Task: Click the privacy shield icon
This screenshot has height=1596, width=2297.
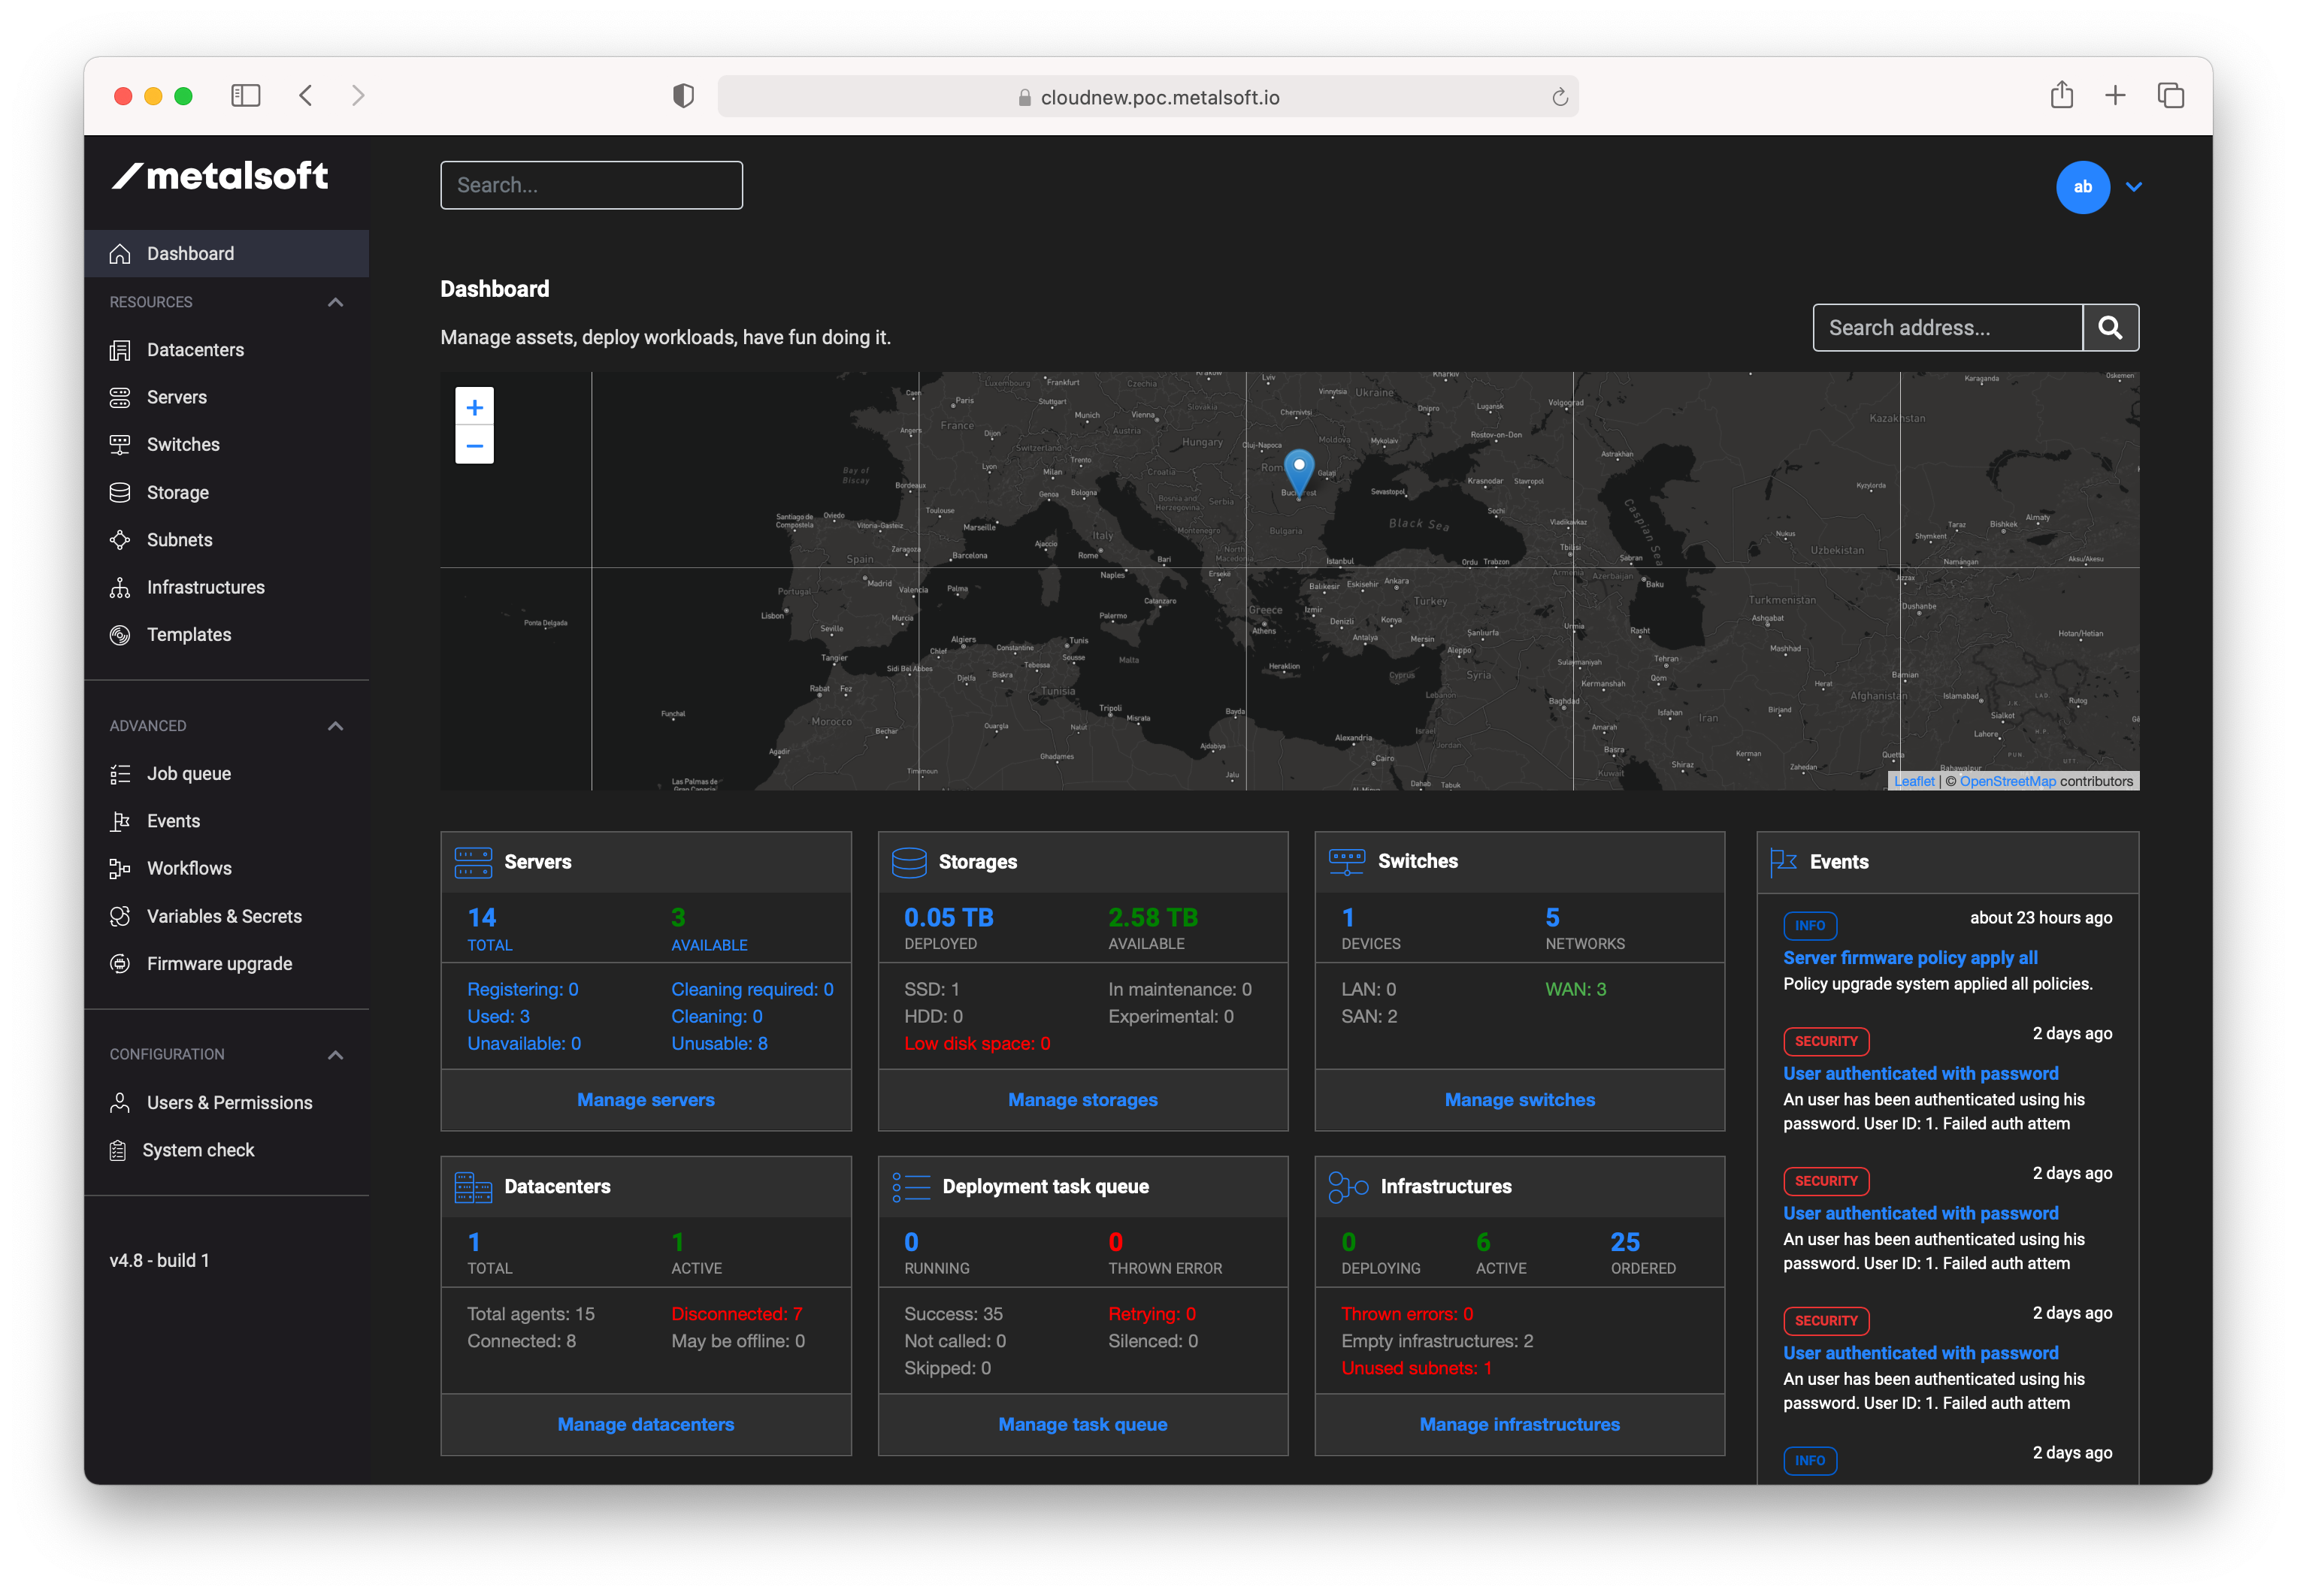Action: click(x=683, y=96)
